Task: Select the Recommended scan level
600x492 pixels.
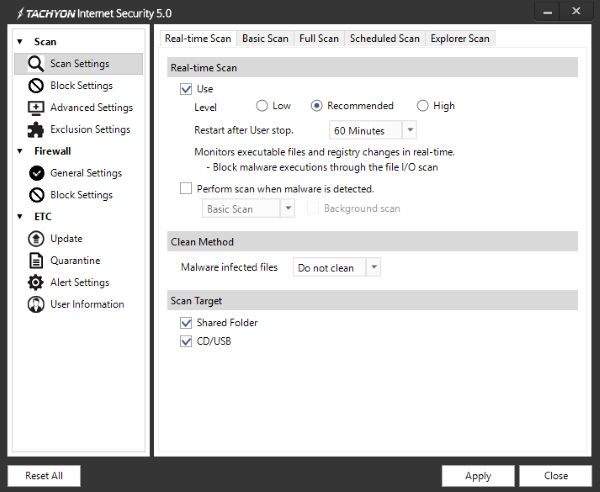Action: [316, 106]
